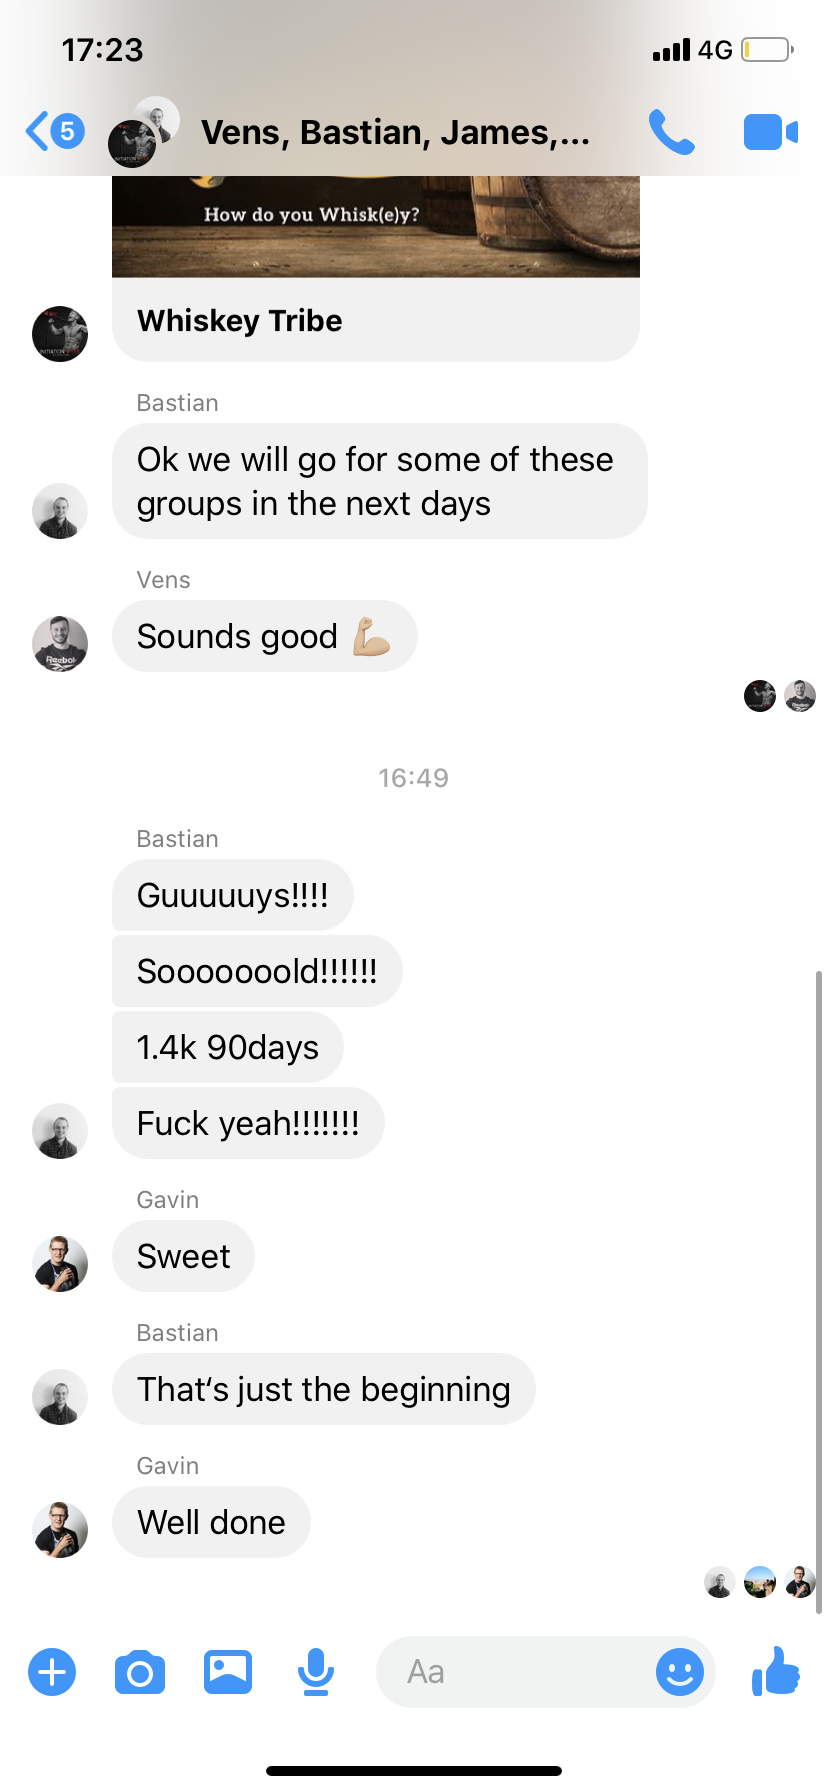Open the Whiskey Tribe link card
Screen dimensions: 828x1792
point(376,320)
